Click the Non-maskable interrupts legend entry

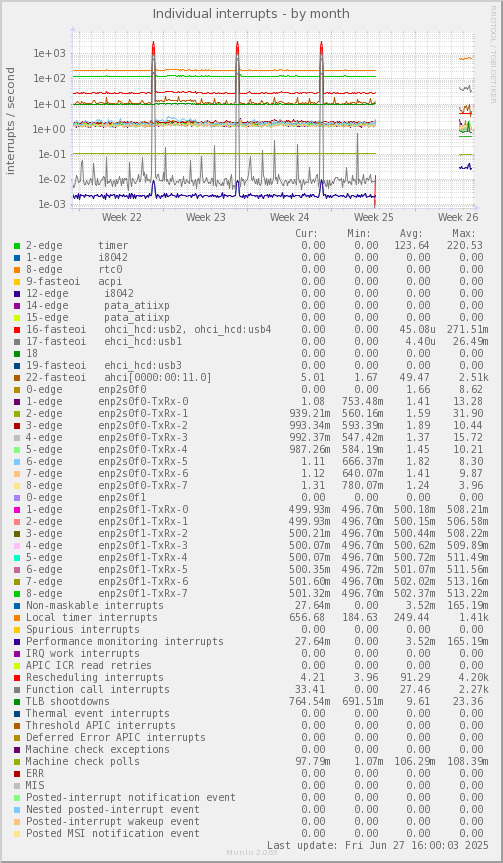pos(95,605)
